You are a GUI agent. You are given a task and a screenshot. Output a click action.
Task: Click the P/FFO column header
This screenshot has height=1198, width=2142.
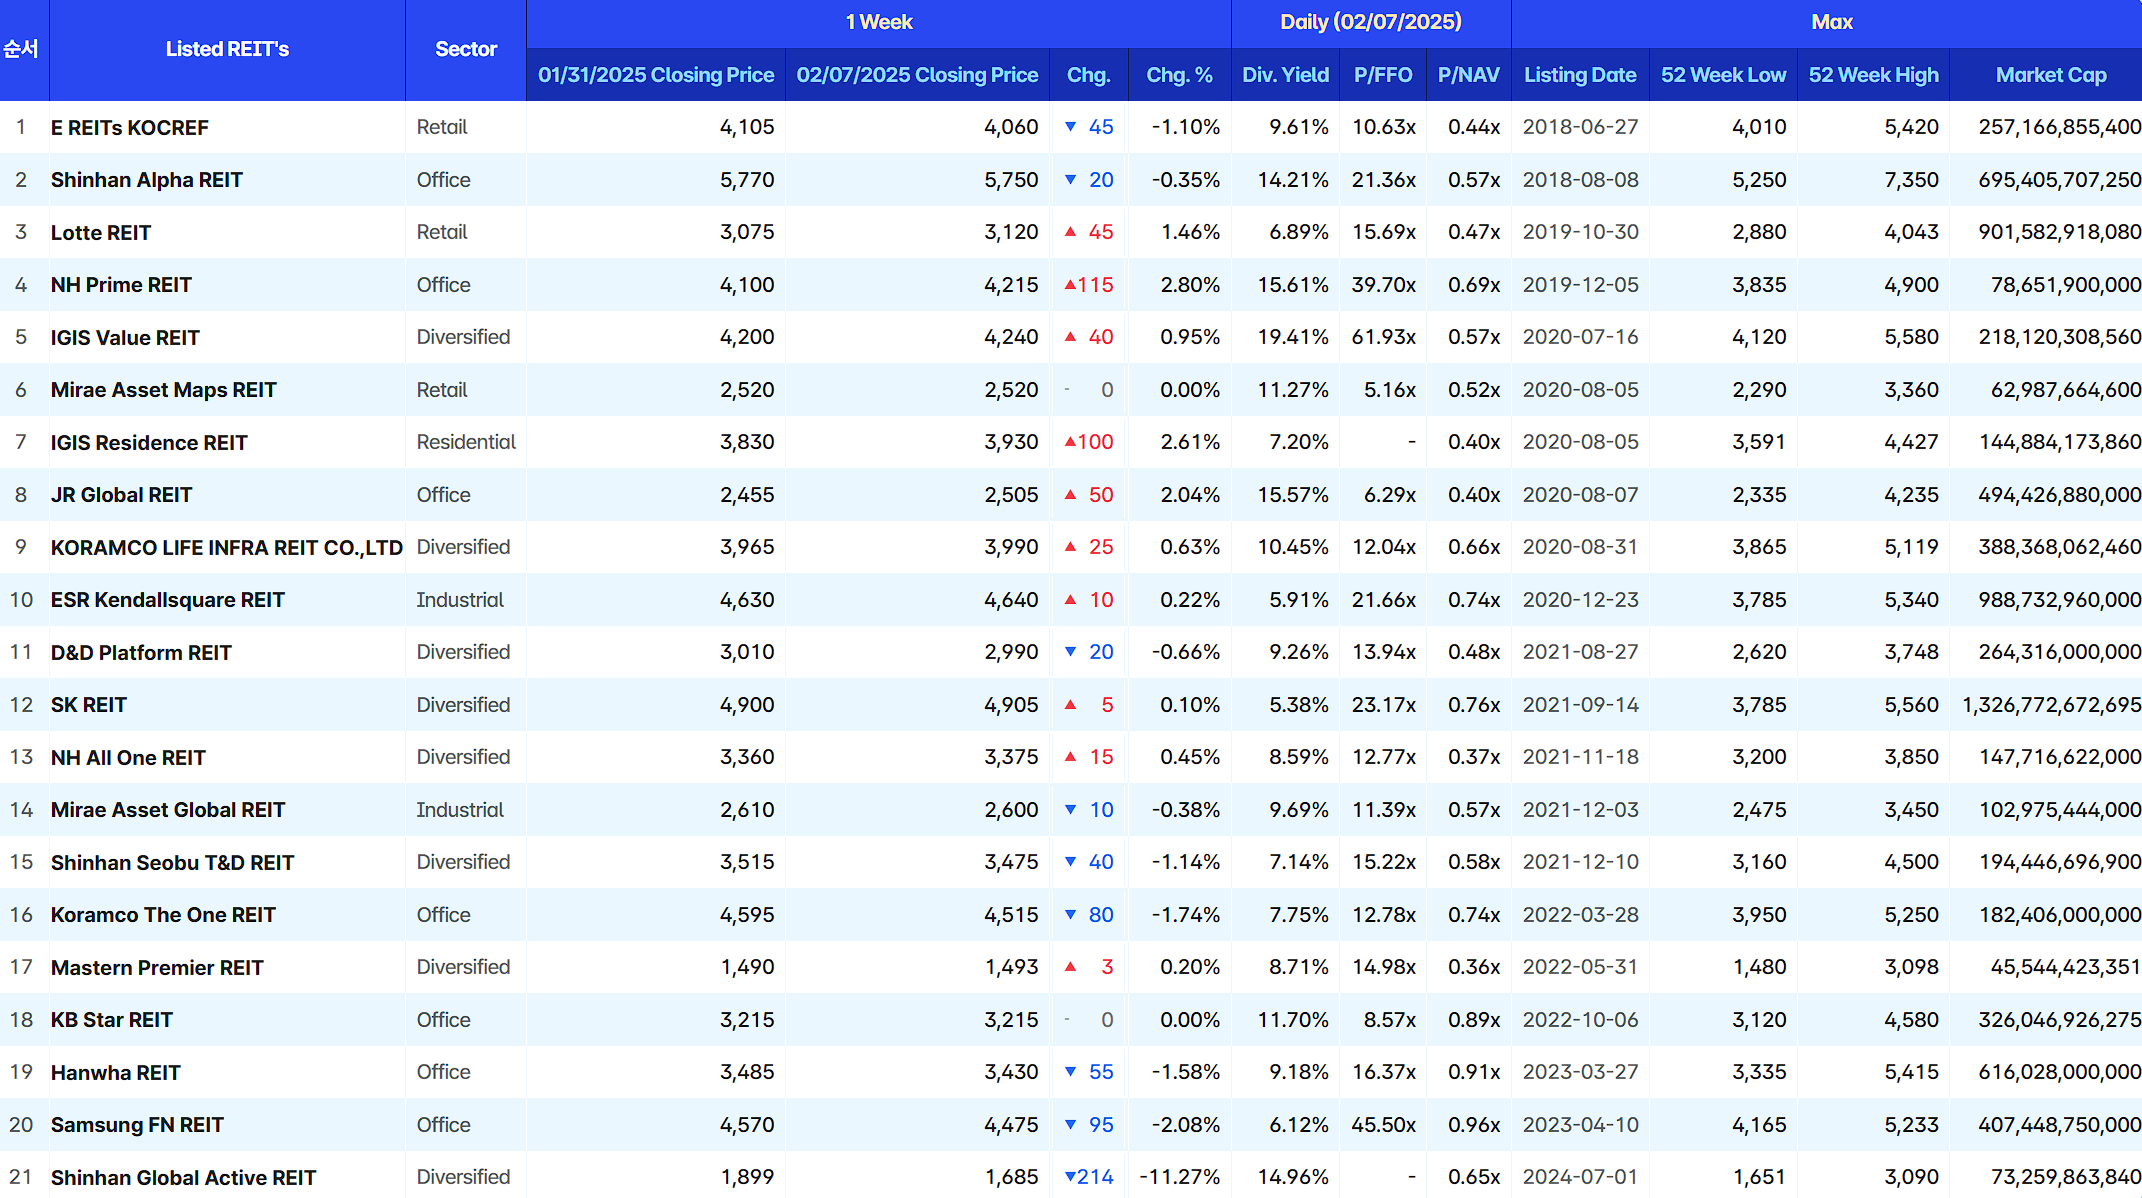1383,75
